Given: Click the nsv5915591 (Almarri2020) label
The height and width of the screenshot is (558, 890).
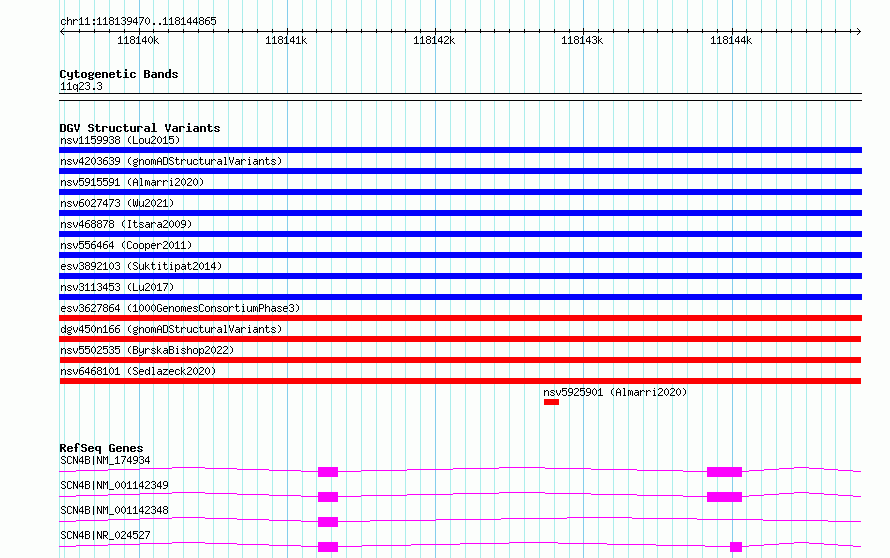Looking at the screenshot, I should pyautogui.click(x=132, y=182).
